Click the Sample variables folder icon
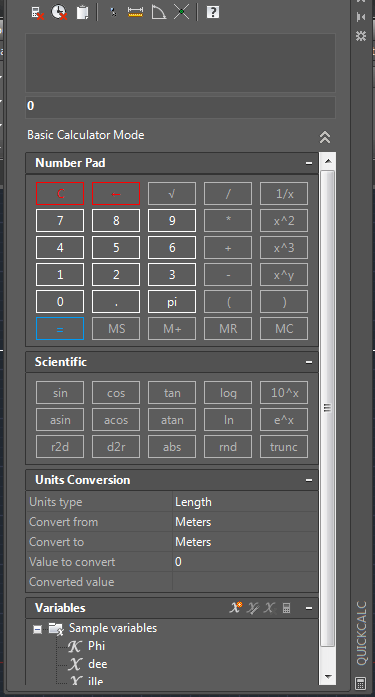The image size is (375, 697). (56, 629)
